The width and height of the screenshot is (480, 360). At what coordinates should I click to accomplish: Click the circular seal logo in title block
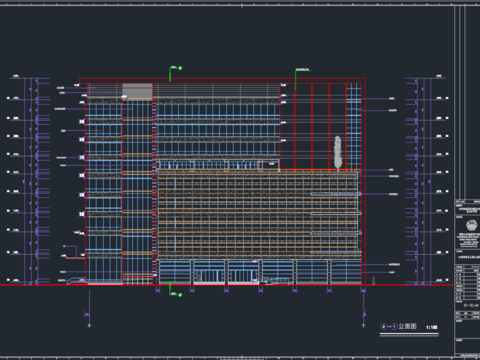point(472,226)
